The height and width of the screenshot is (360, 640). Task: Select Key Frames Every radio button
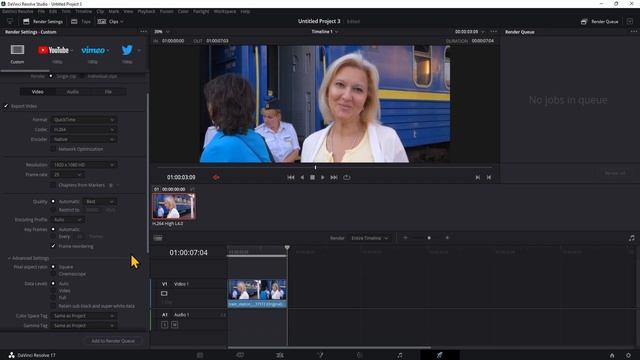[53, 236]
